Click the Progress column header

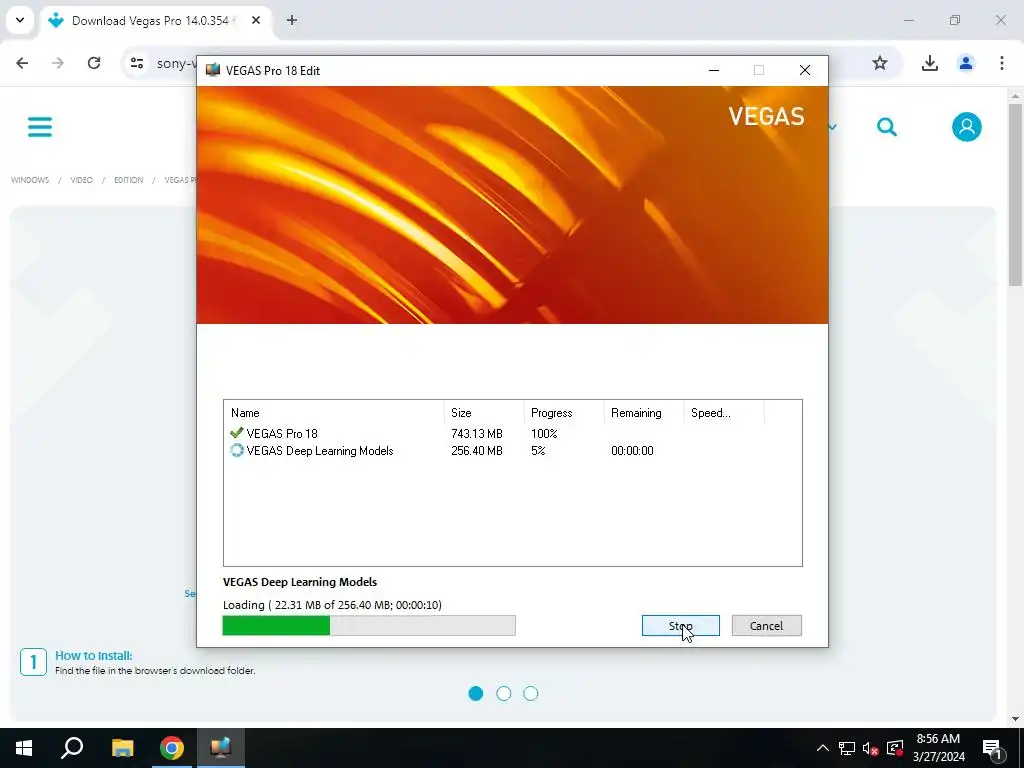[x=564, y=413]
